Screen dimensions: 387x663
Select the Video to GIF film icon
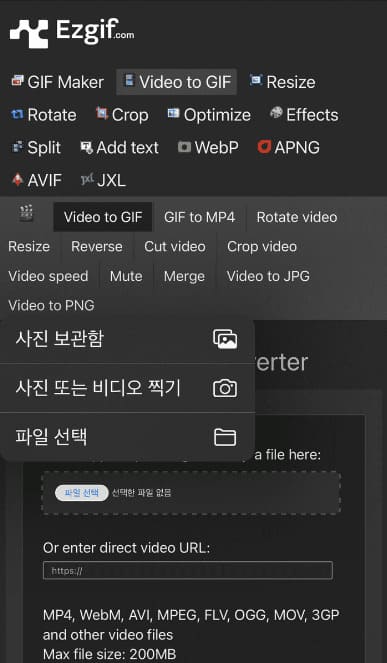(x=129, y=80)
